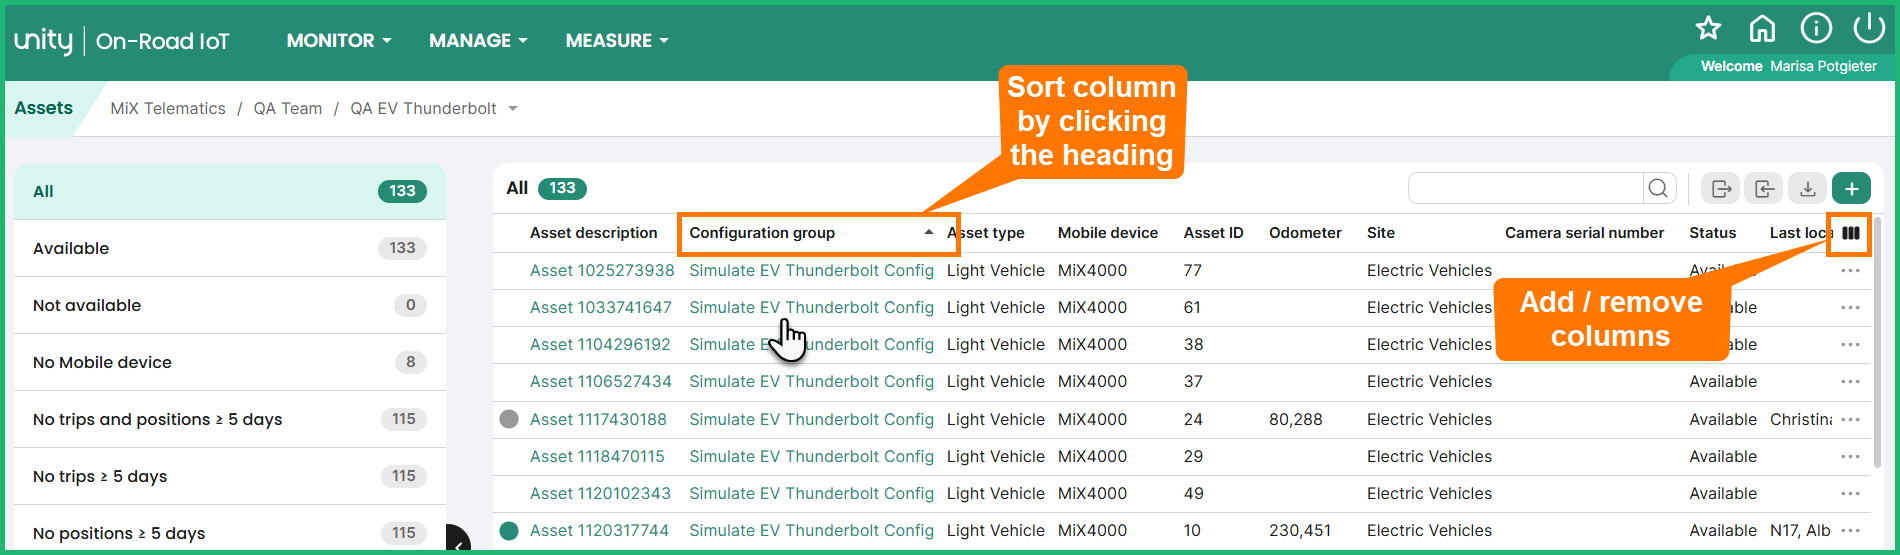Sort by Odometer column
This screenshot has width=1900, height=555.
tap(1305, 233)
